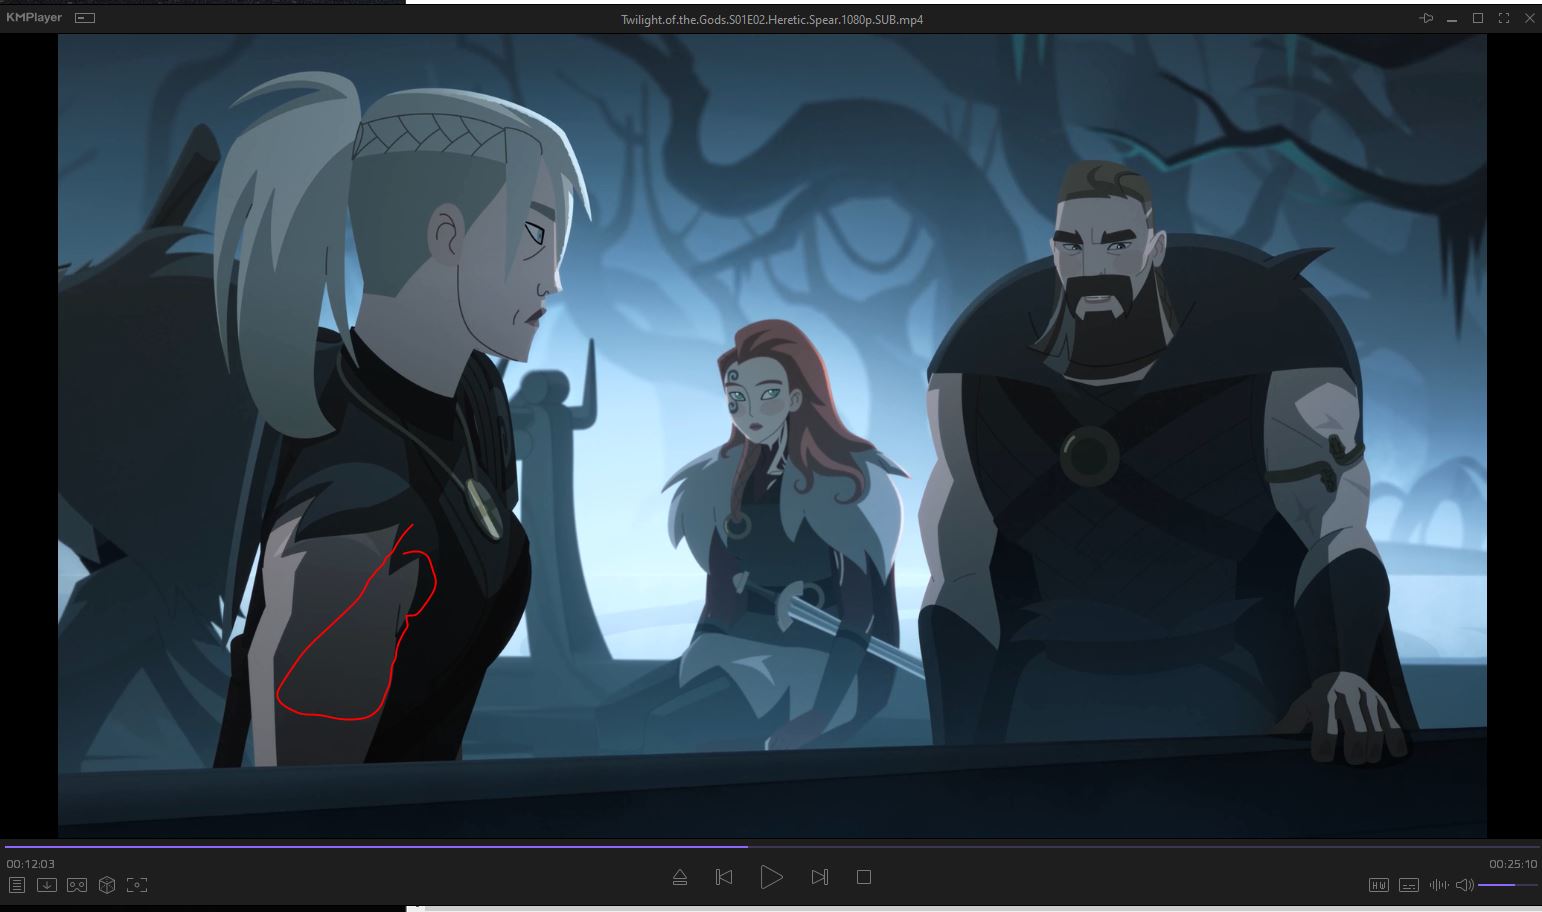Click the 3D cube icon

(x=107, y=885)
